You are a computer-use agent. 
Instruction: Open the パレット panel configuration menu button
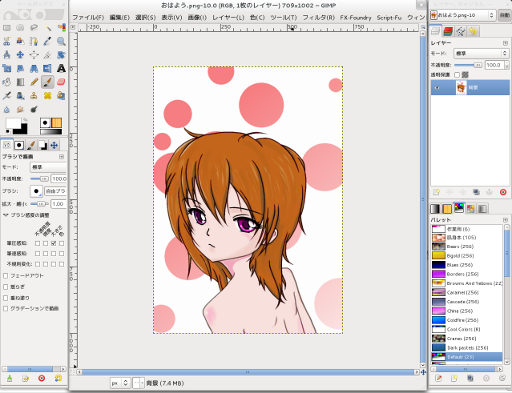point(505,220)
